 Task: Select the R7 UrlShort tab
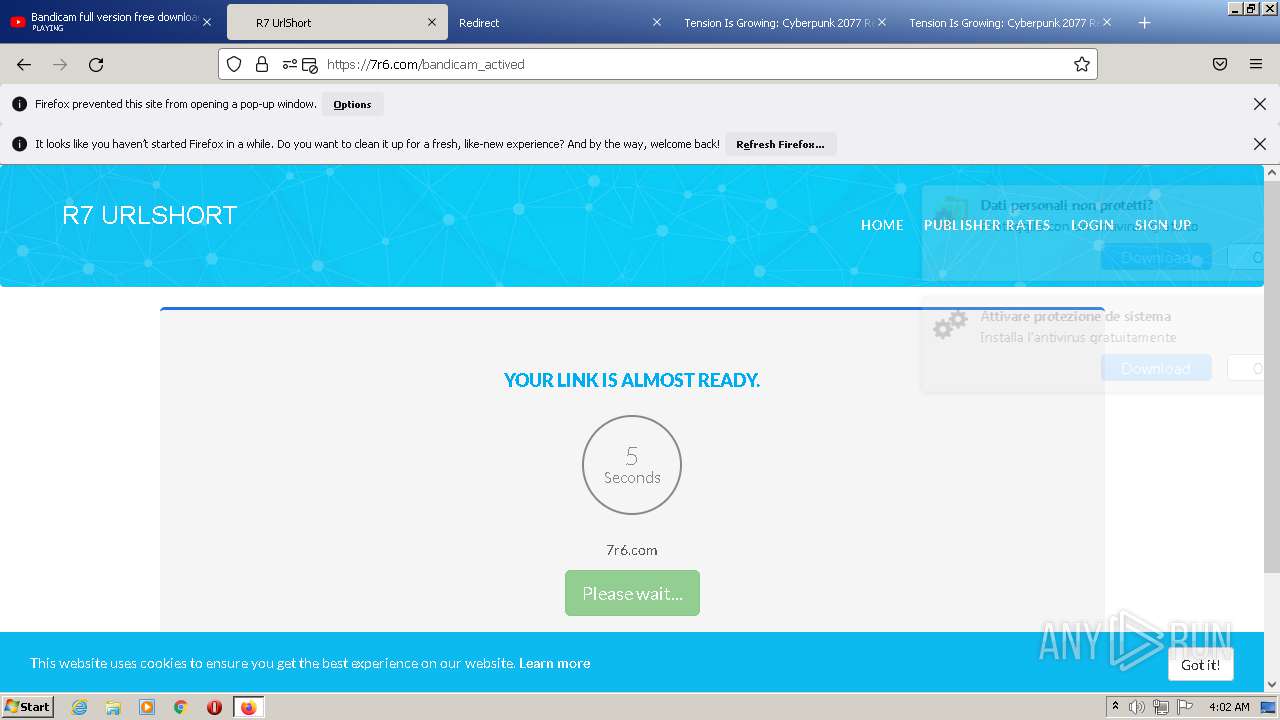tap(337, 22)
